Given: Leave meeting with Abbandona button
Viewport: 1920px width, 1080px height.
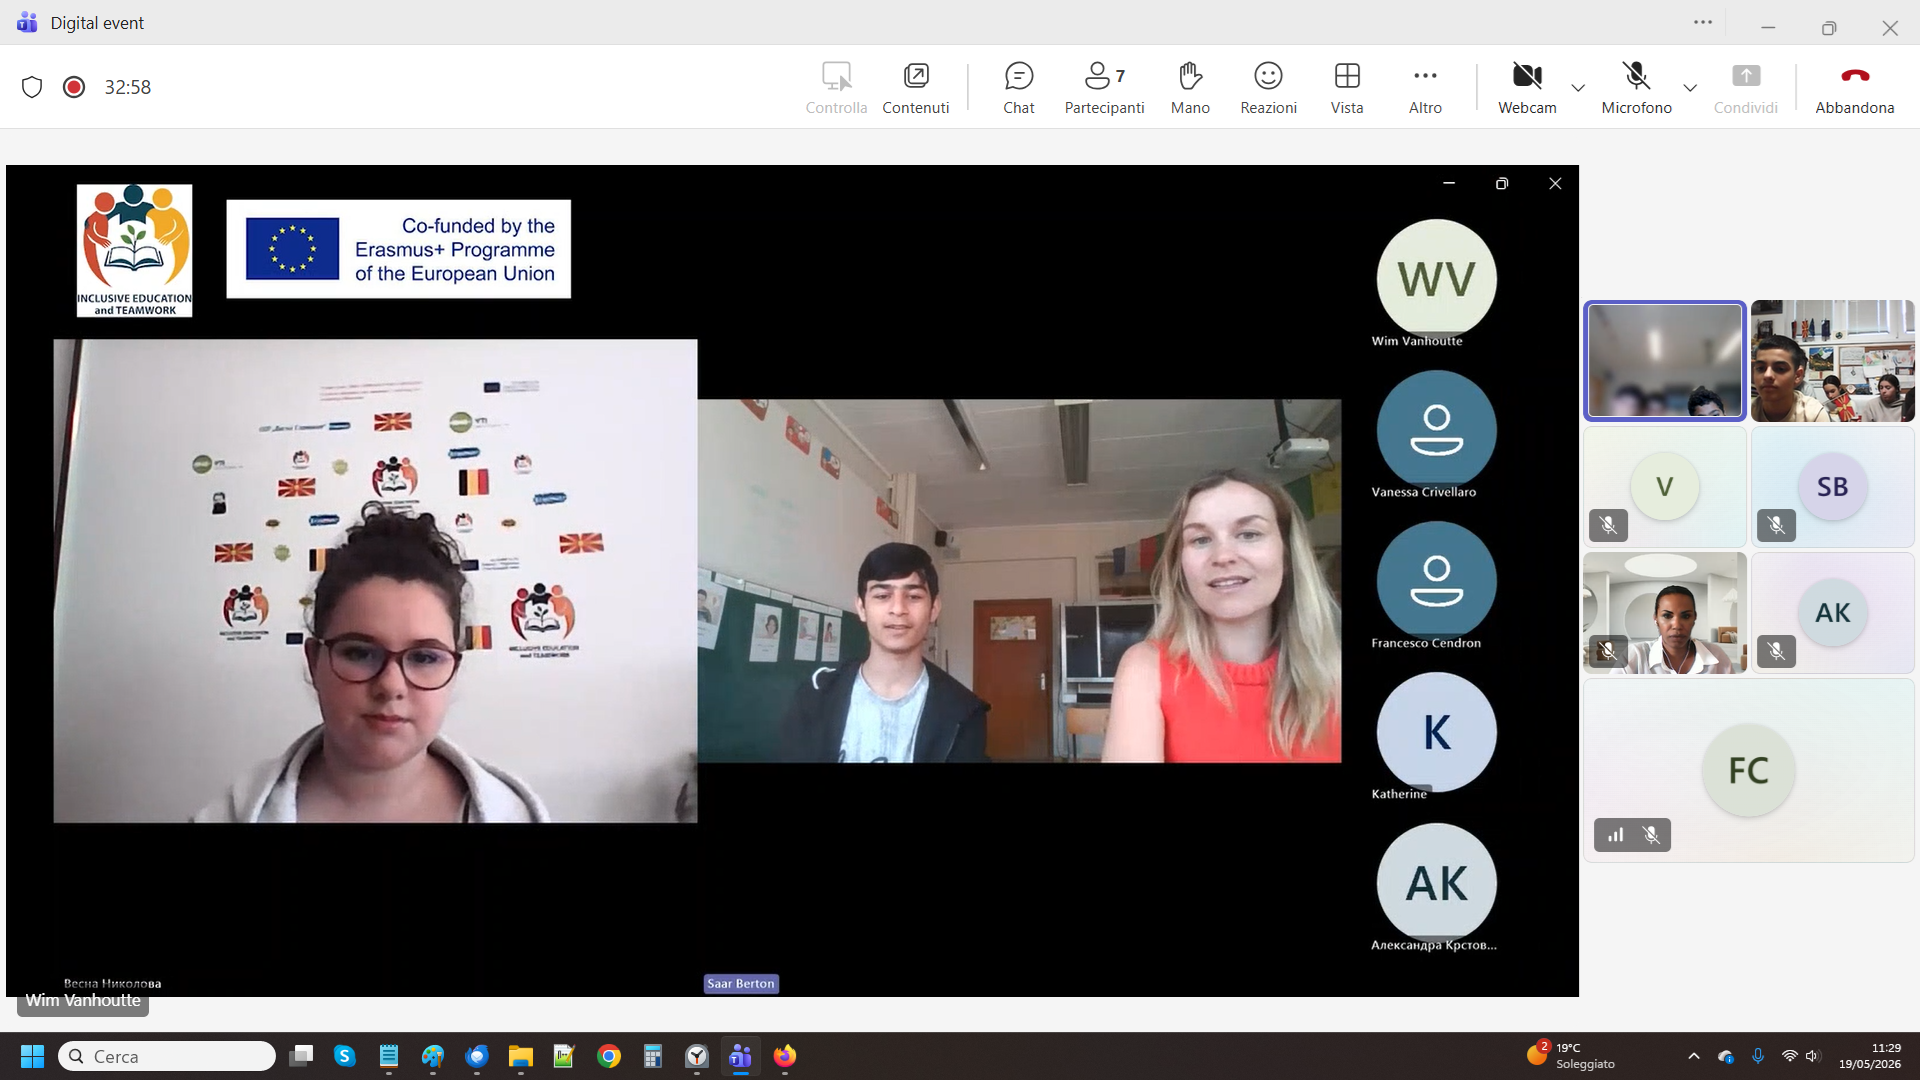Looking at the screenshot, I should coord(1854,87).
